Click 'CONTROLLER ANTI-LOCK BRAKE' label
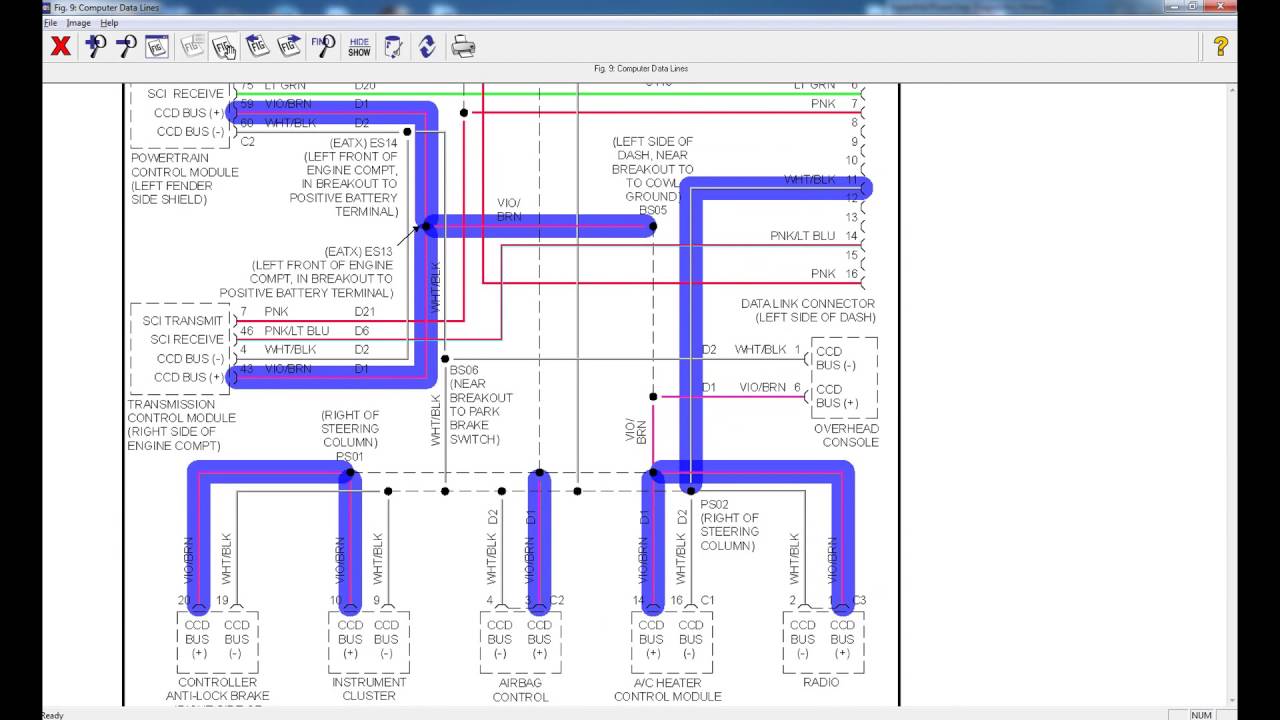Image resolution: width=1280 pixels, height=720 pixels. (217, 689)
